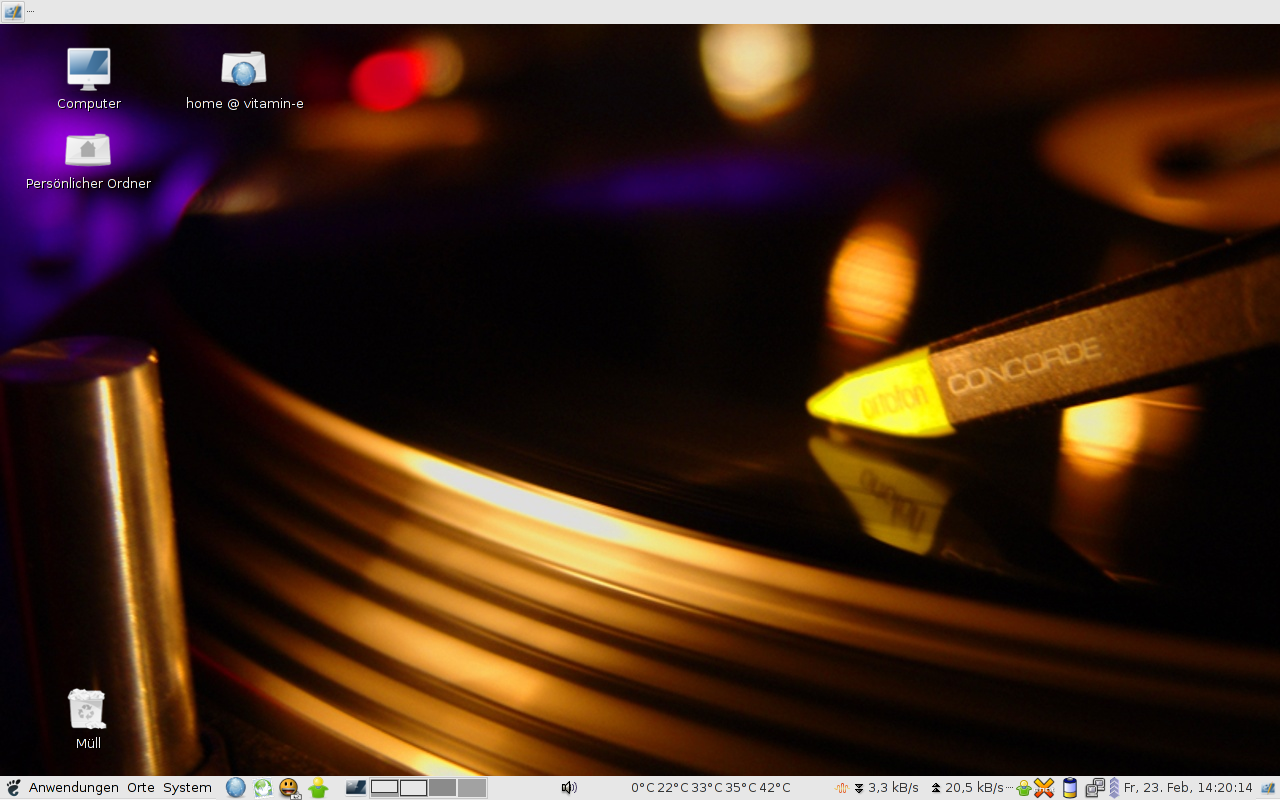Click the green recycle arrows launcher
The width and height of the screenshot is (1280, 800).
[263, 788]
